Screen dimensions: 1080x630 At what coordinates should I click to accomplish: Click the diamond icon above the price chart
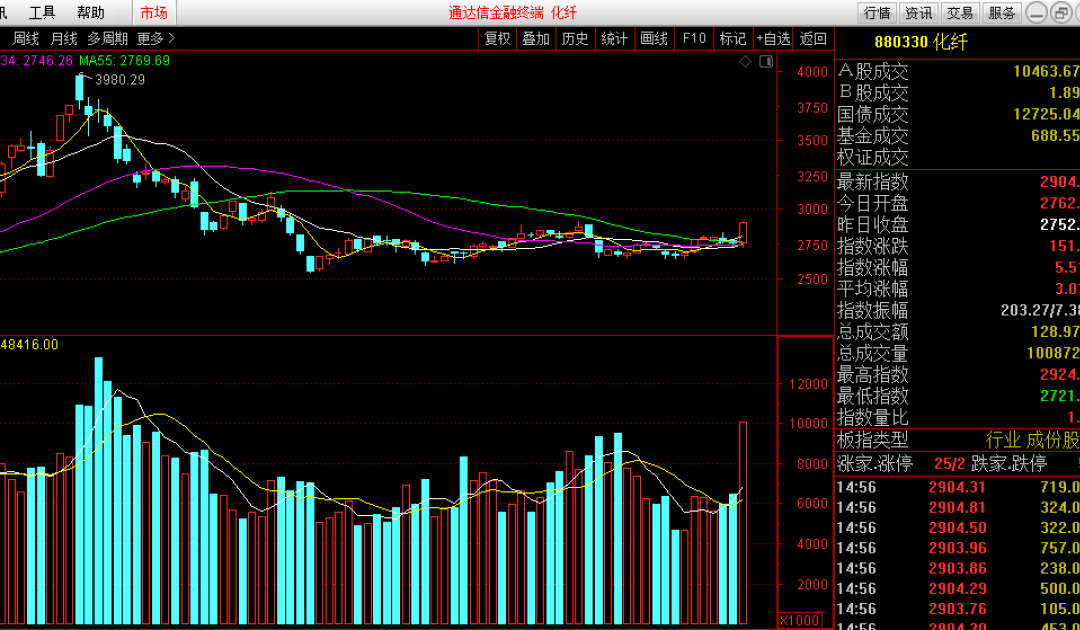pyautogui.click(x=745, y=62)
